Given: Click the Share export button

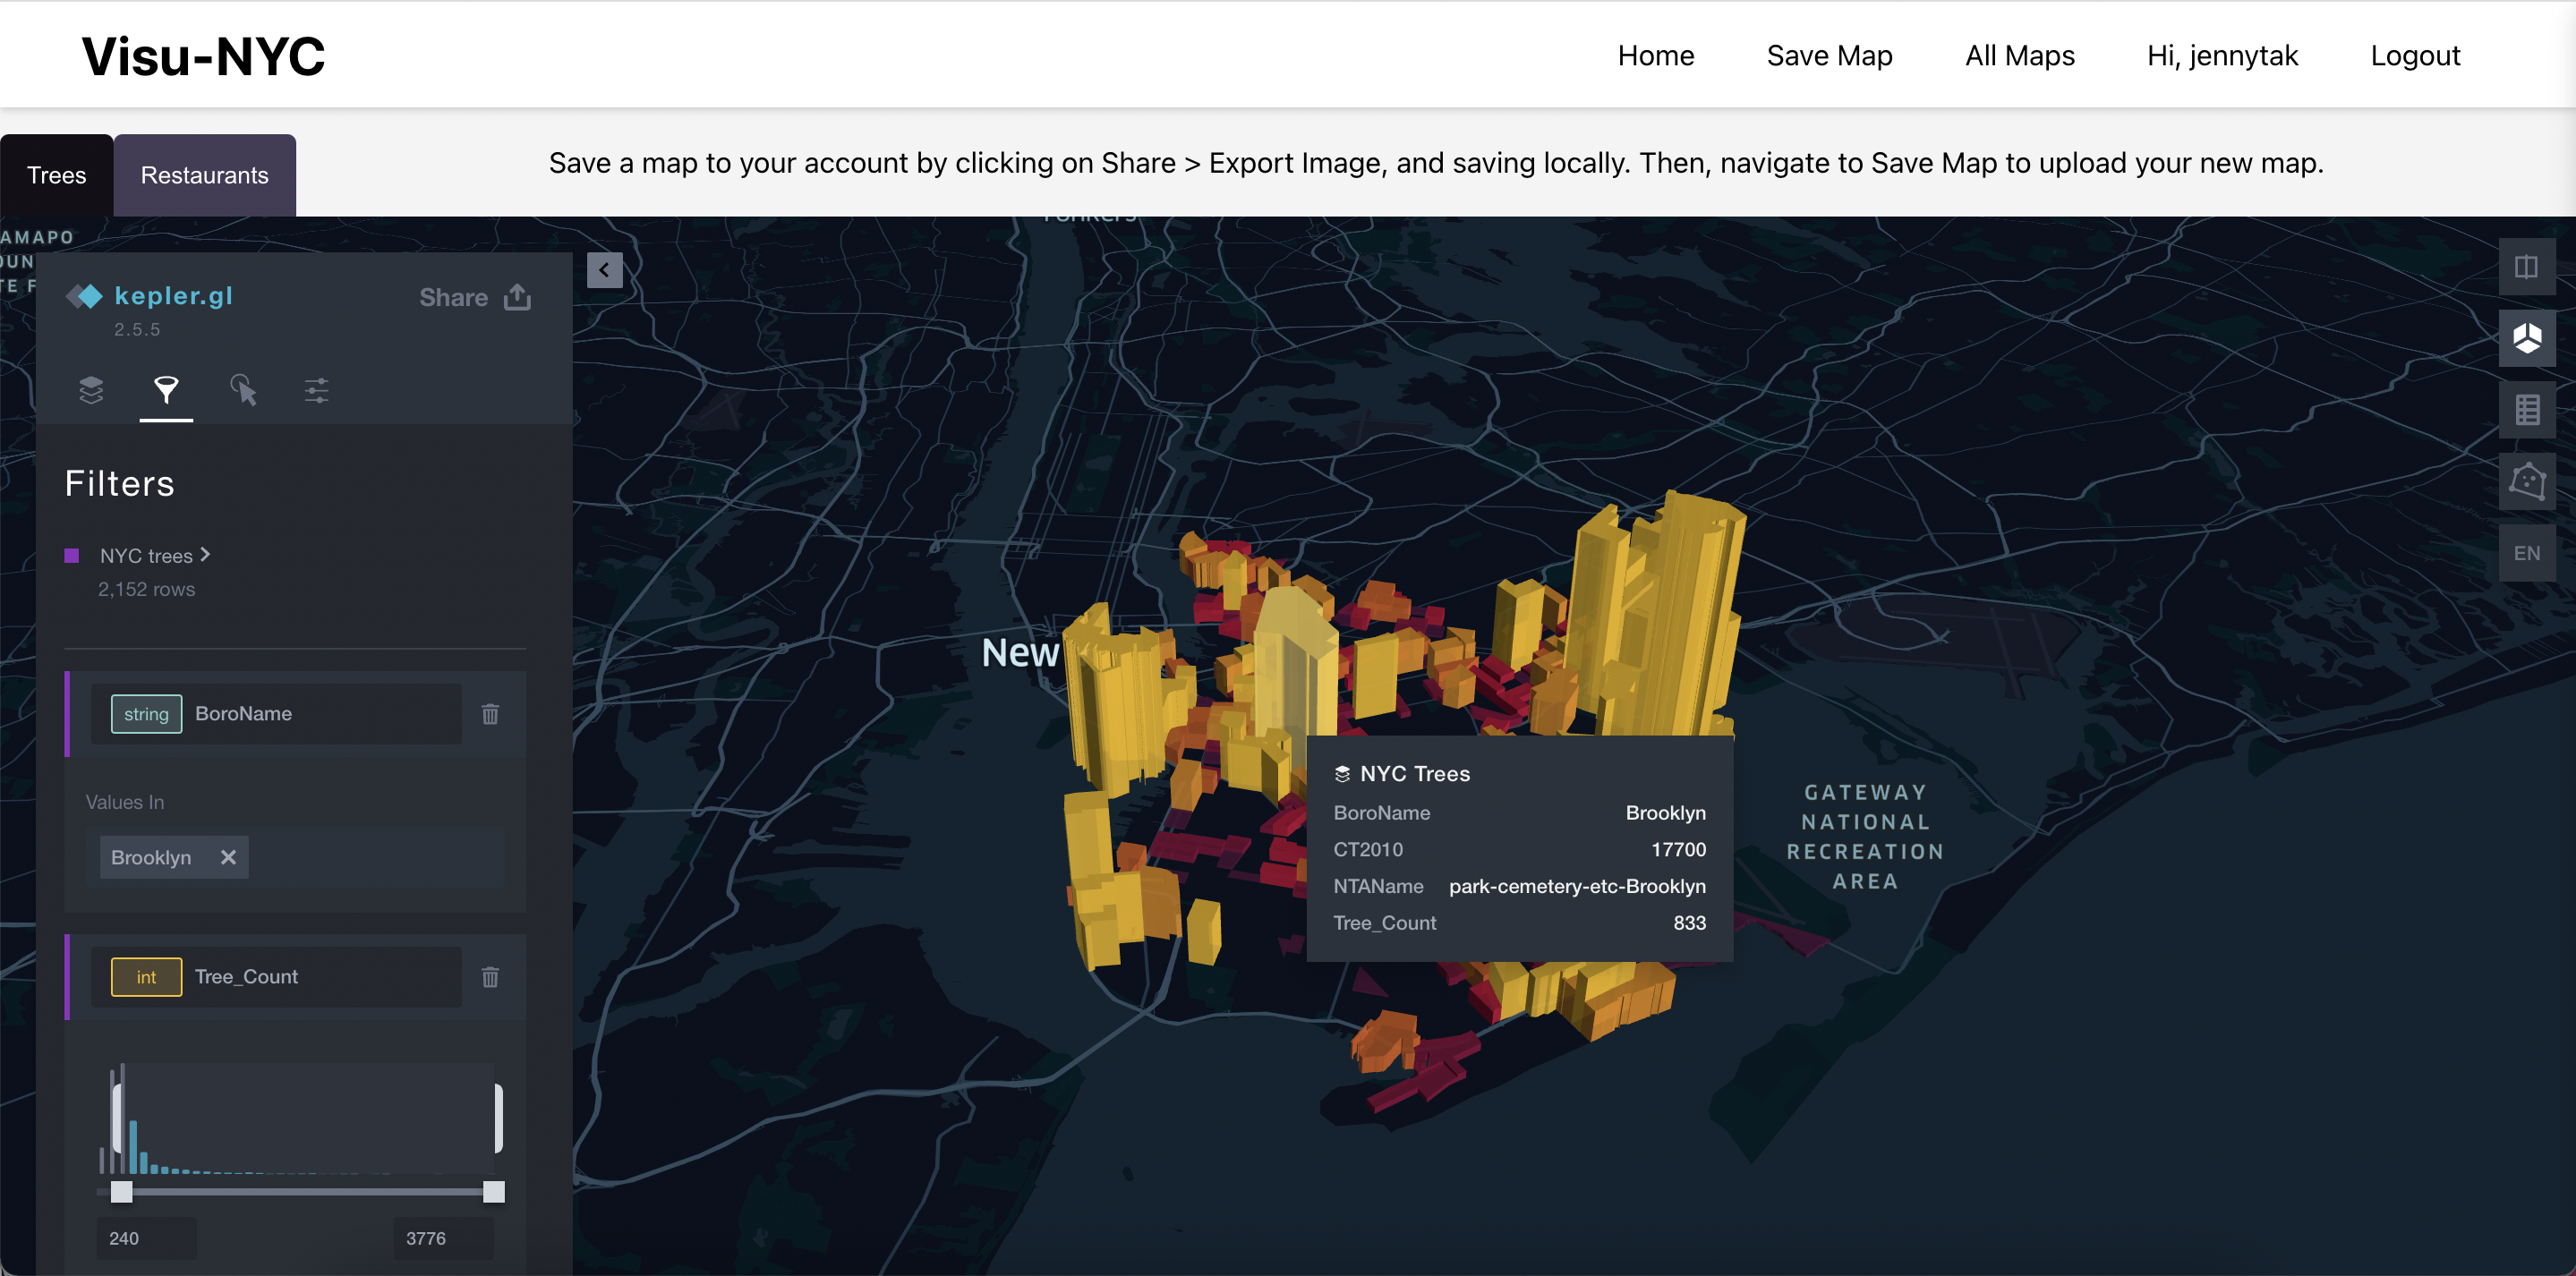Looking at the screenshot, I should pos(475,297).
